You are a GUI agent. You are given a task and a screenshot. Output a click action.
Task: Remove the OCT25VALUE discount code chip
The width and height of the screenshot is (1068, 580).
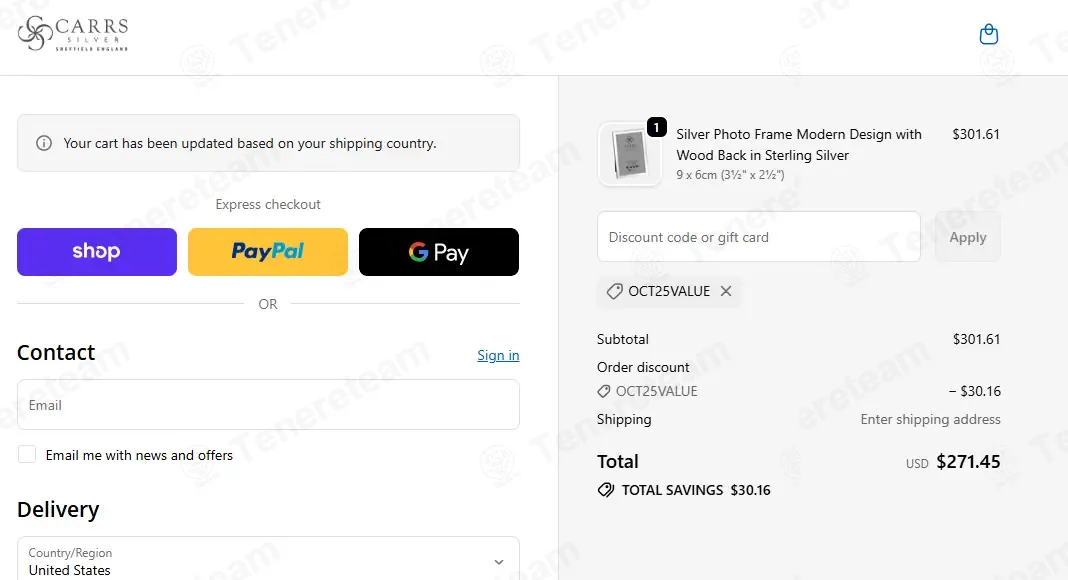pos(726,291)
